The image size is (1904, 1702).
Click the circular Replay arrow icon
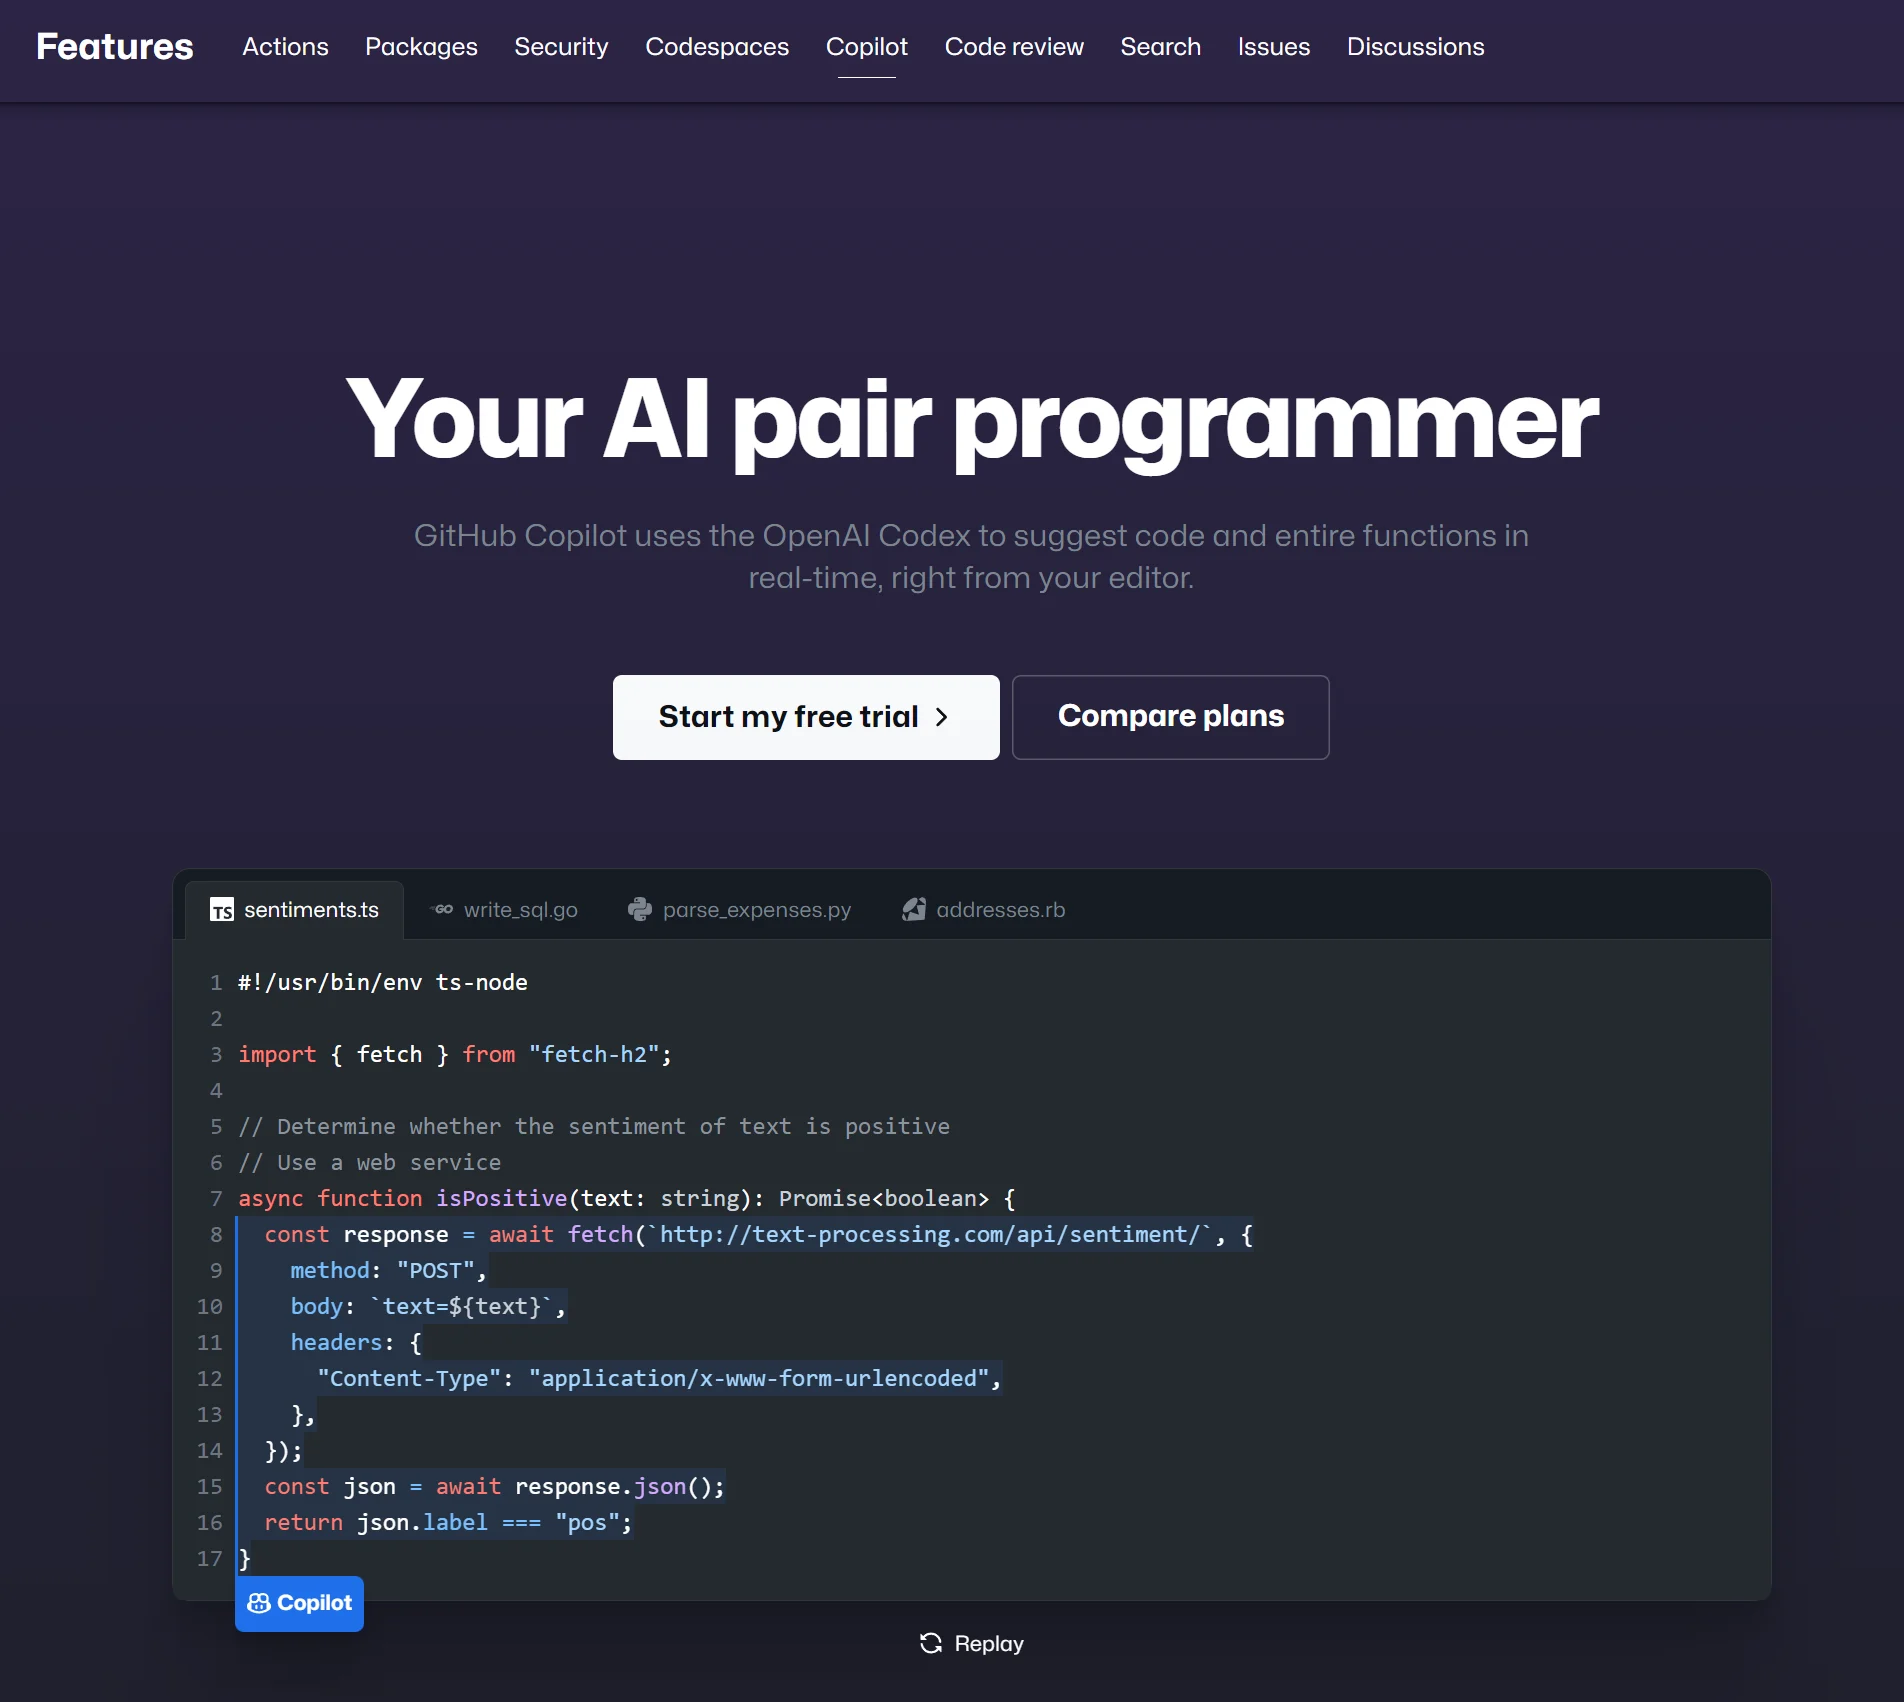click(x=930, y=1643)
